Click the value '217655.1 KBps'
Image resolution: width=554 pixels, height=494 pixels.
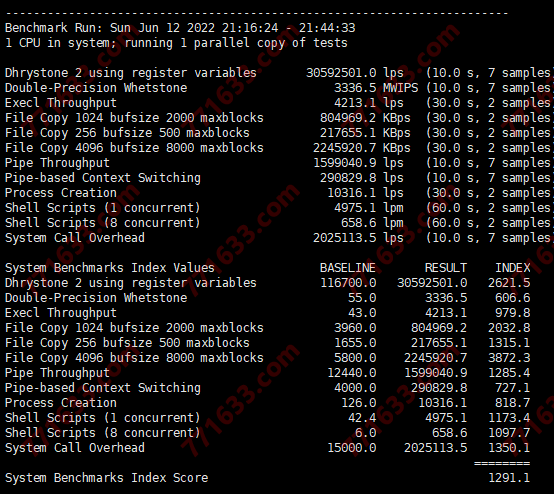click(365, 133)
